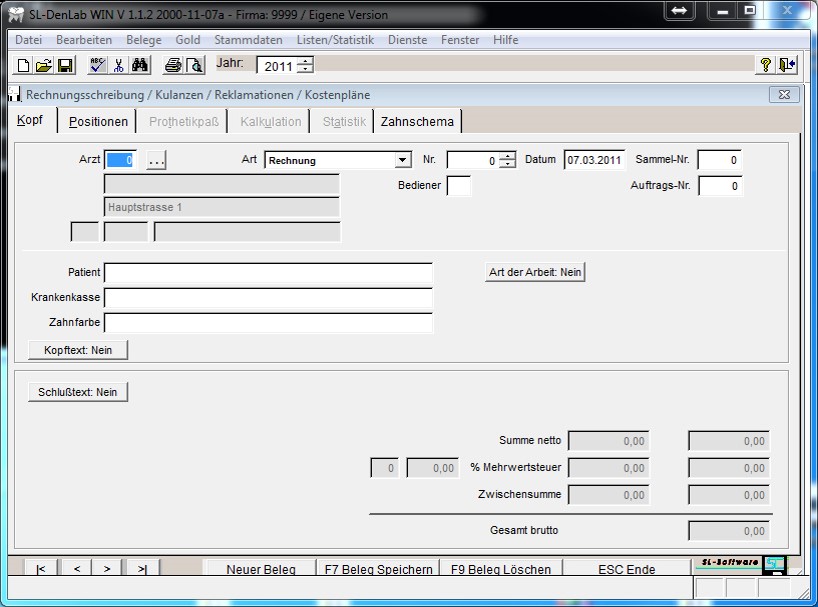This screenshot has width=818, height=607.
Task: Go to next record with > button
Action: (107, 568)
